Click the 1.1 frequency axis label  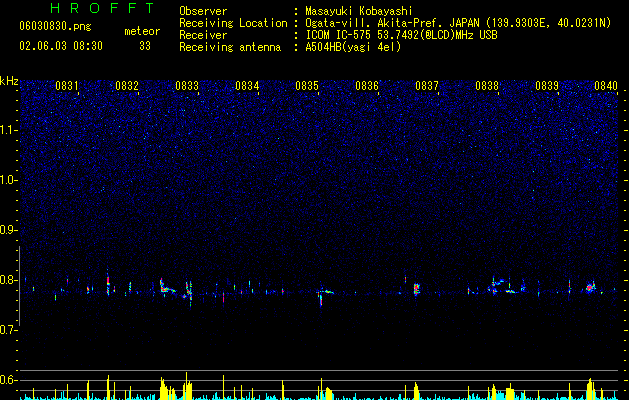9,130
